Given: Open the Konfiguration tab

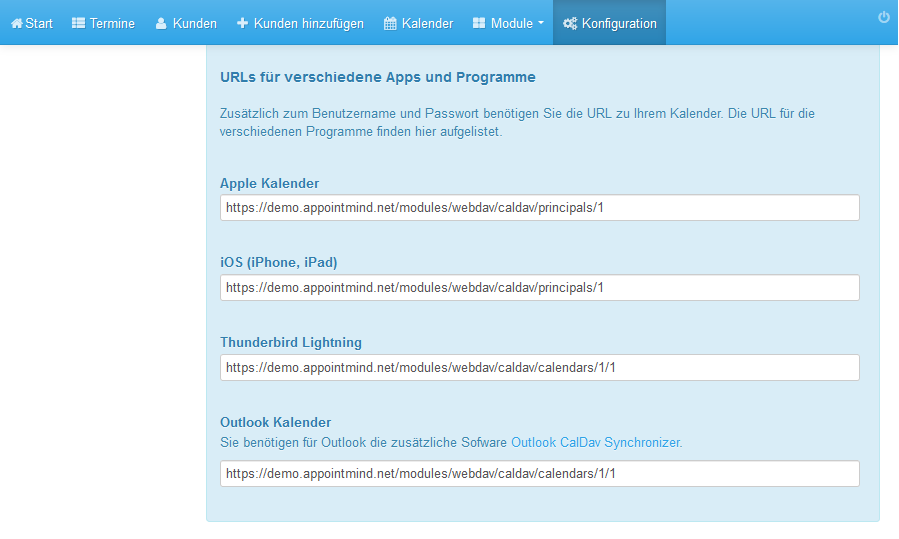Looking at the screenshot, I should click(x=609, y=23).
